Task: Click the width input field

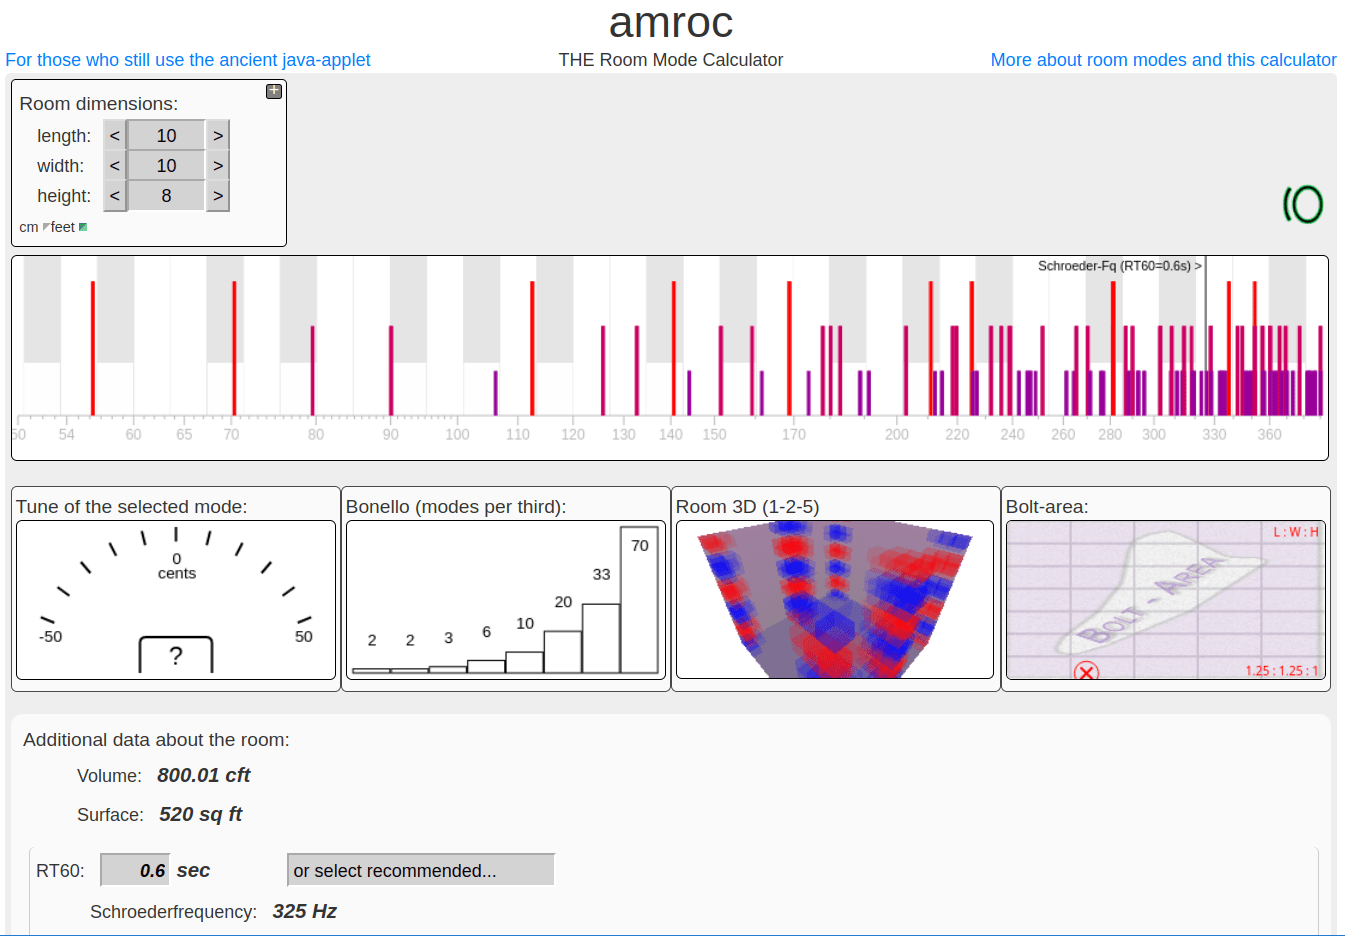Action: (166, 165)
